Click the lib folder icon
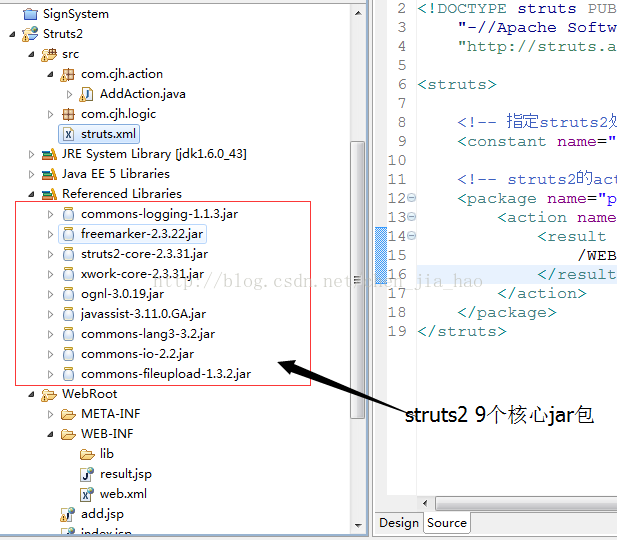 87,455
